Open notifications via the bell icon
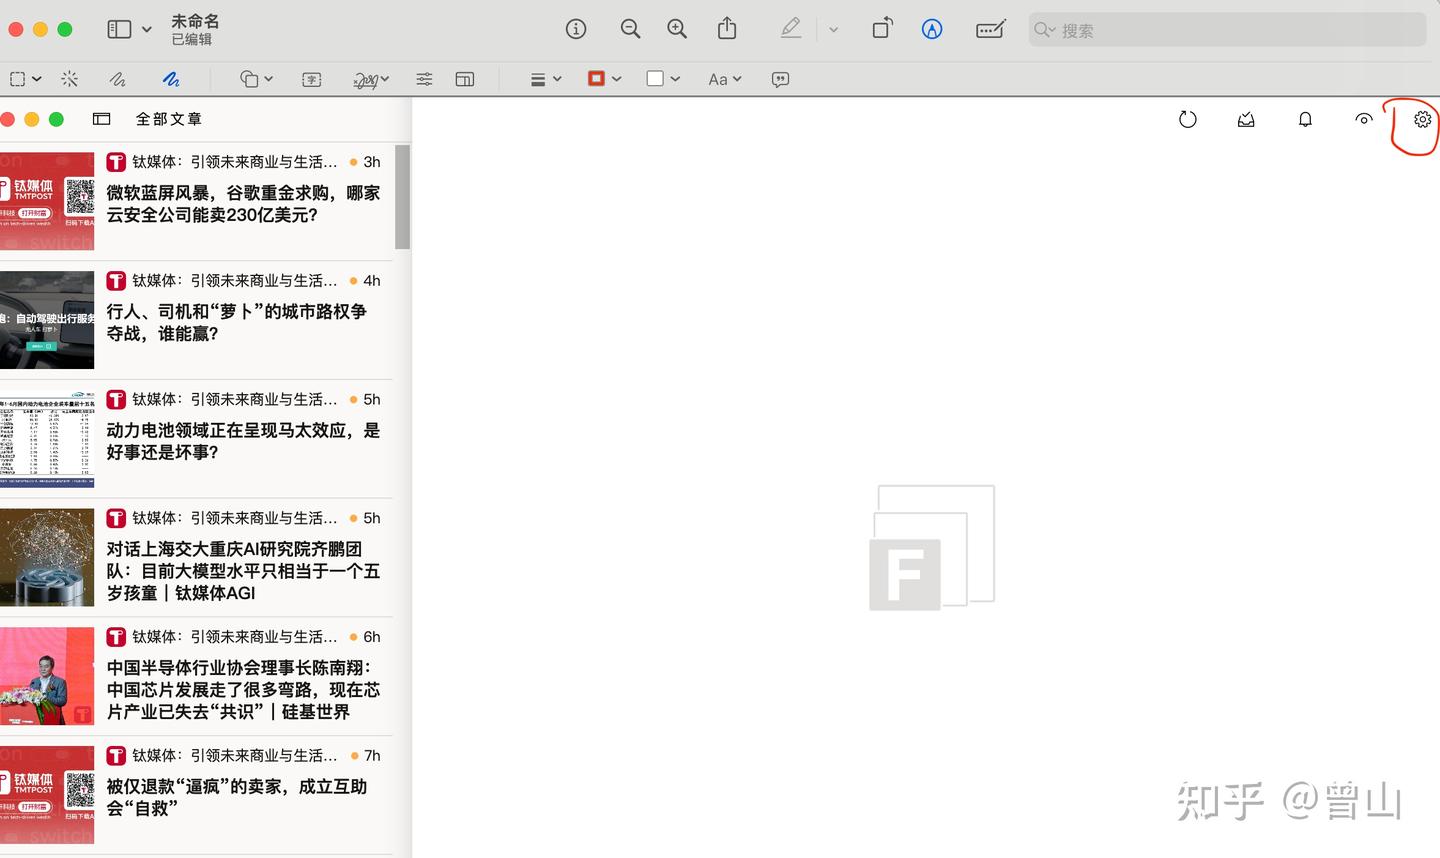1440x858 pixels. [x=1305, y=119]
